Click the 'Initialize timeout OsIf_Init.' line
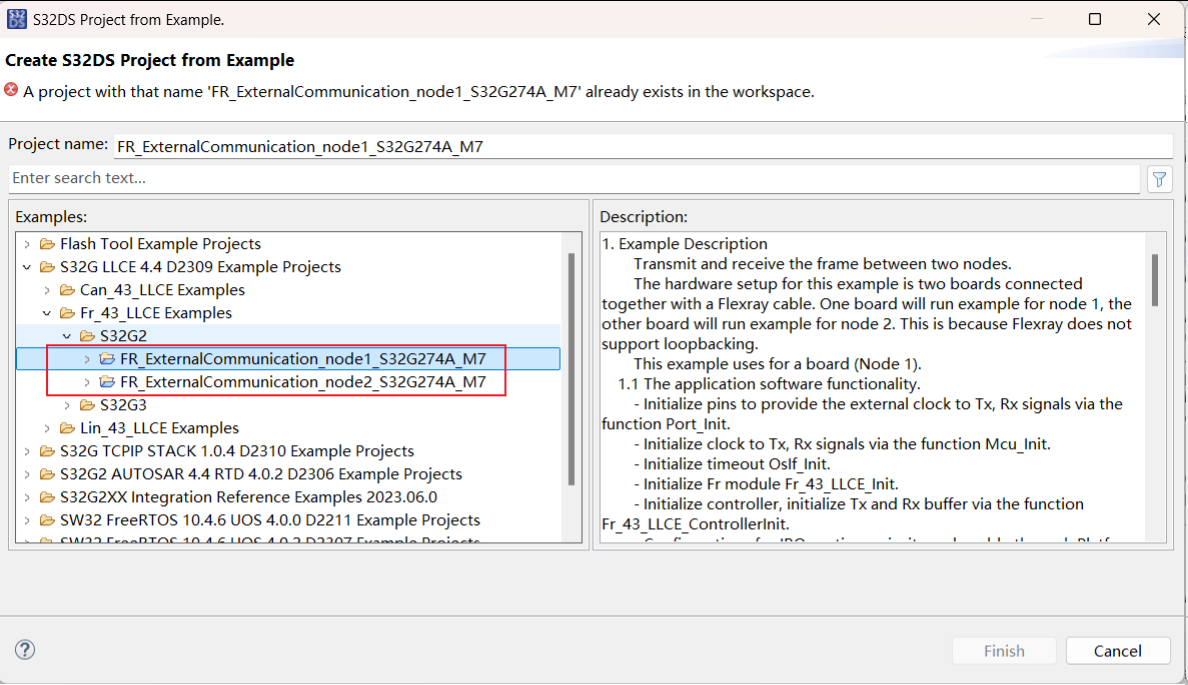The height and width of the screenshot is (685, 1188). (732, 464)
